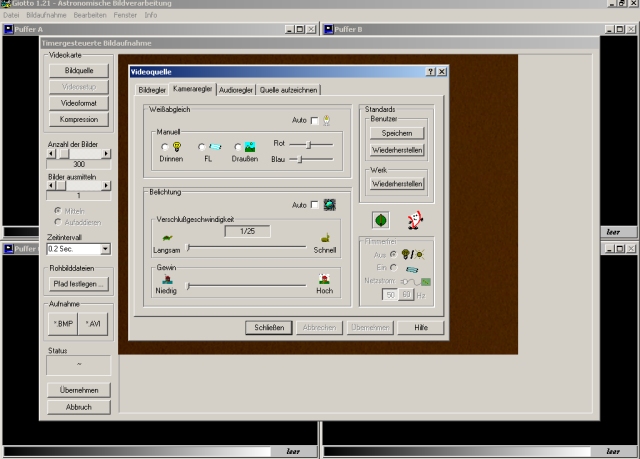This screenshot has height=459, width=640.
Task: Click the green leaf icon
Action: (x=381, y=218)
